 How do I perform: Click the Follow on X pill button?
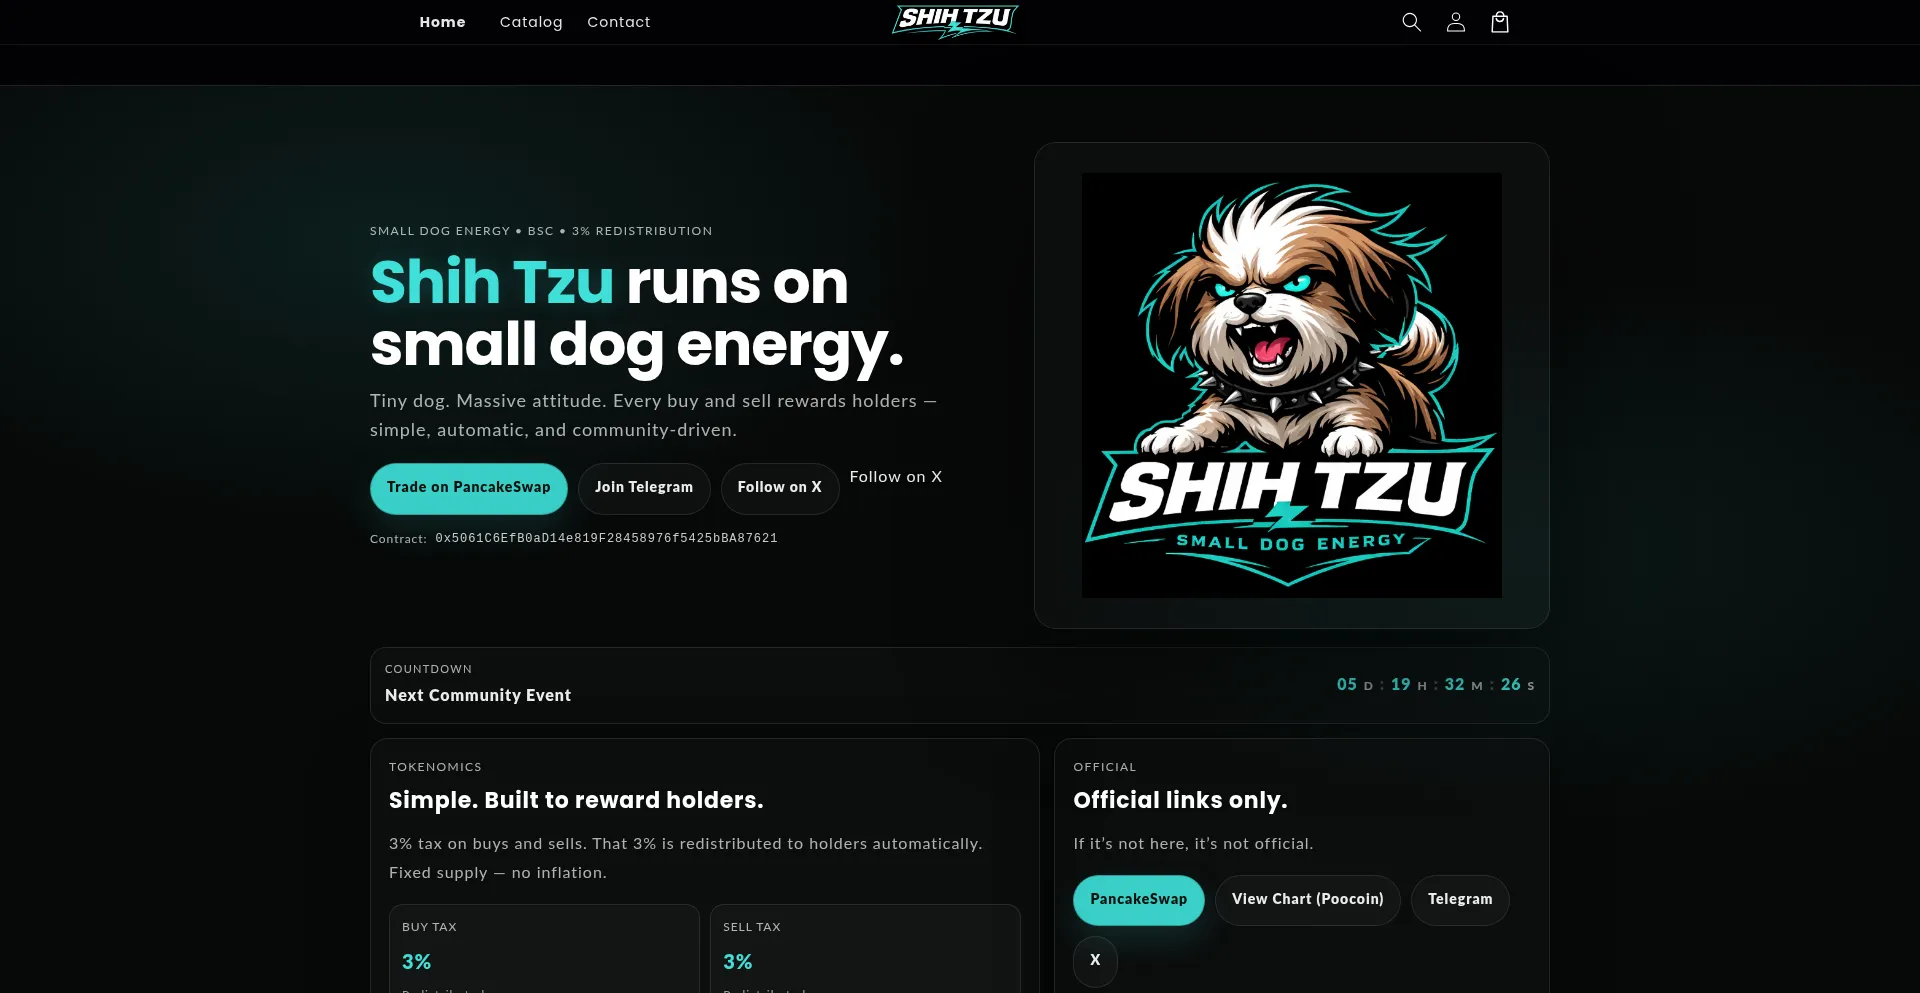pyautogui.click(x=780, y=488)
